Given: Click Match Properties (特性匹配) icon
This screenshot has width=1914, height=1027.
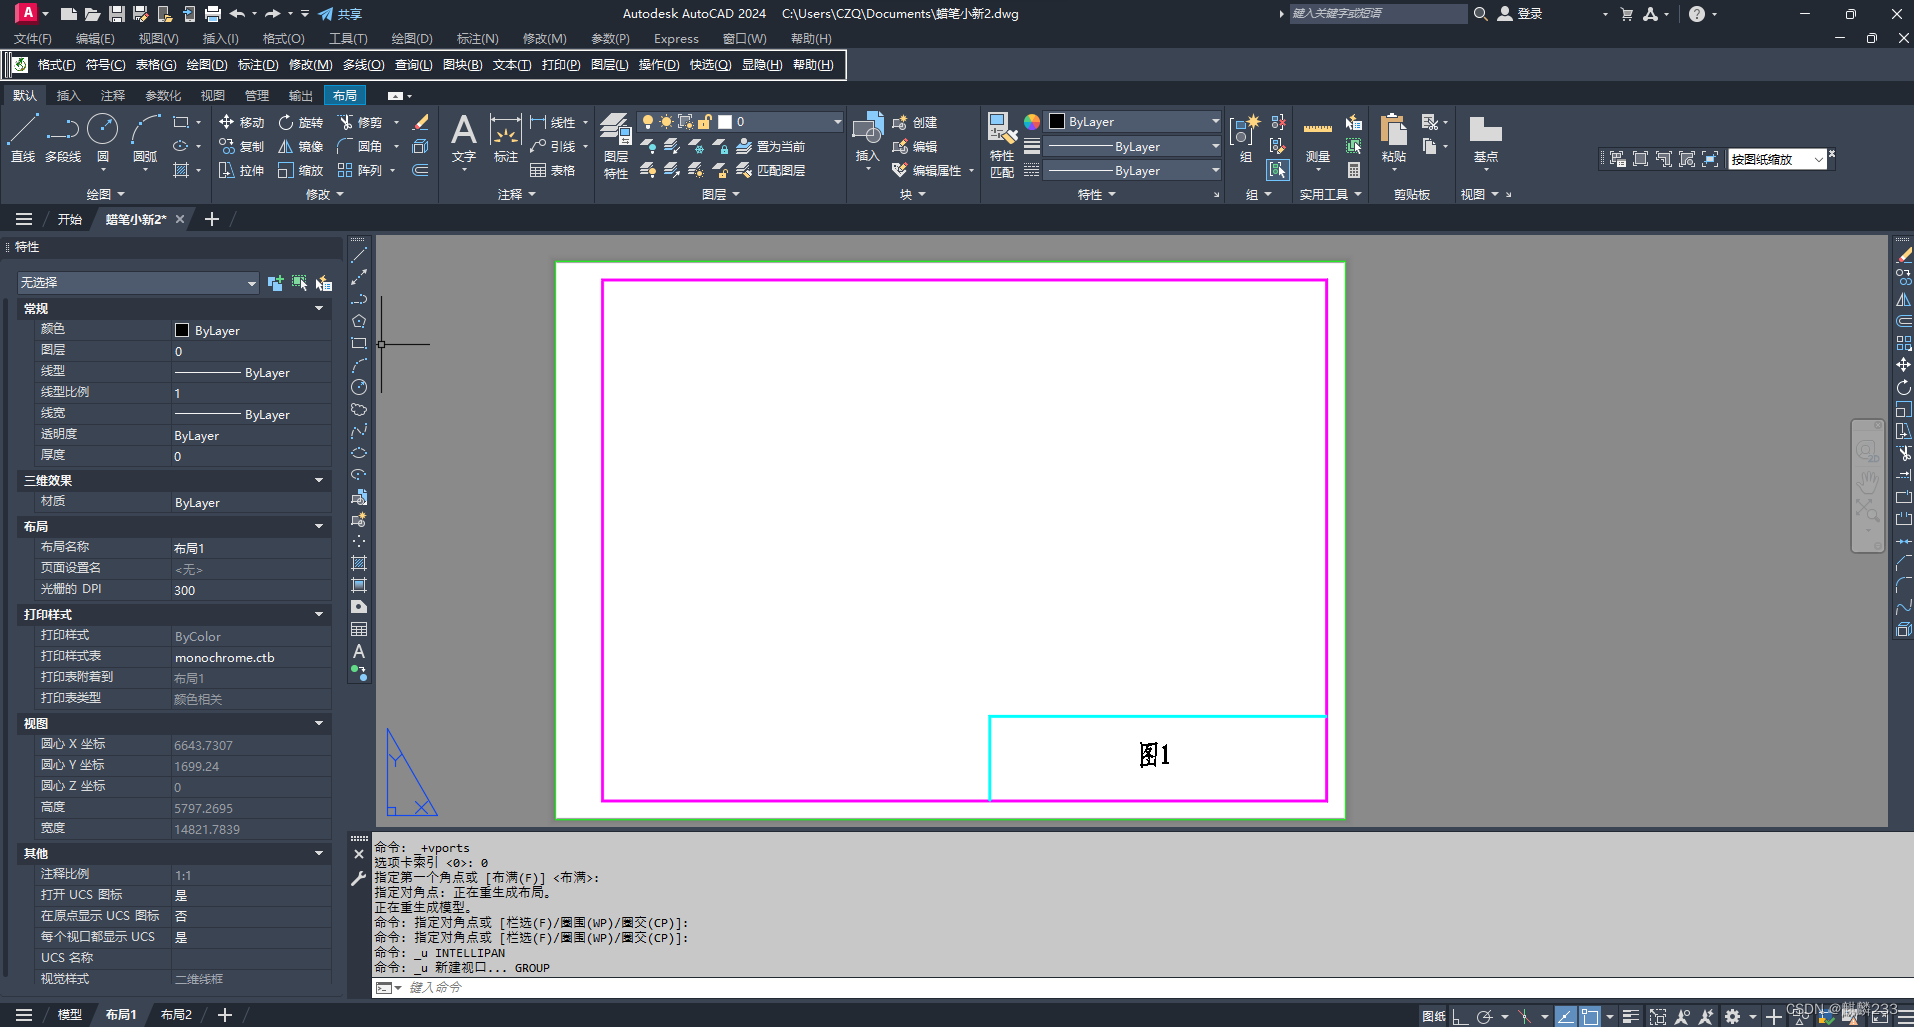Looking at the screenshot, I should (1002, 146).
